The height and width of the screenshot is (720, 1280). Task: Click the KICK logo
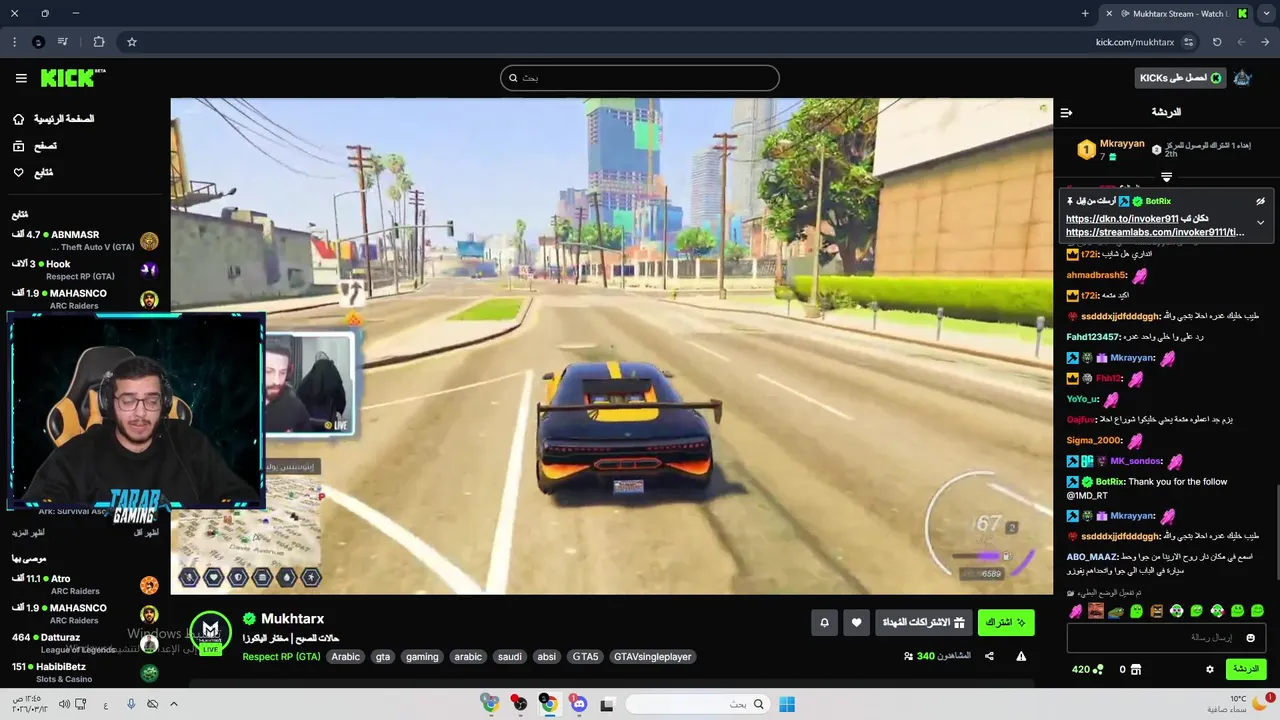73,78
